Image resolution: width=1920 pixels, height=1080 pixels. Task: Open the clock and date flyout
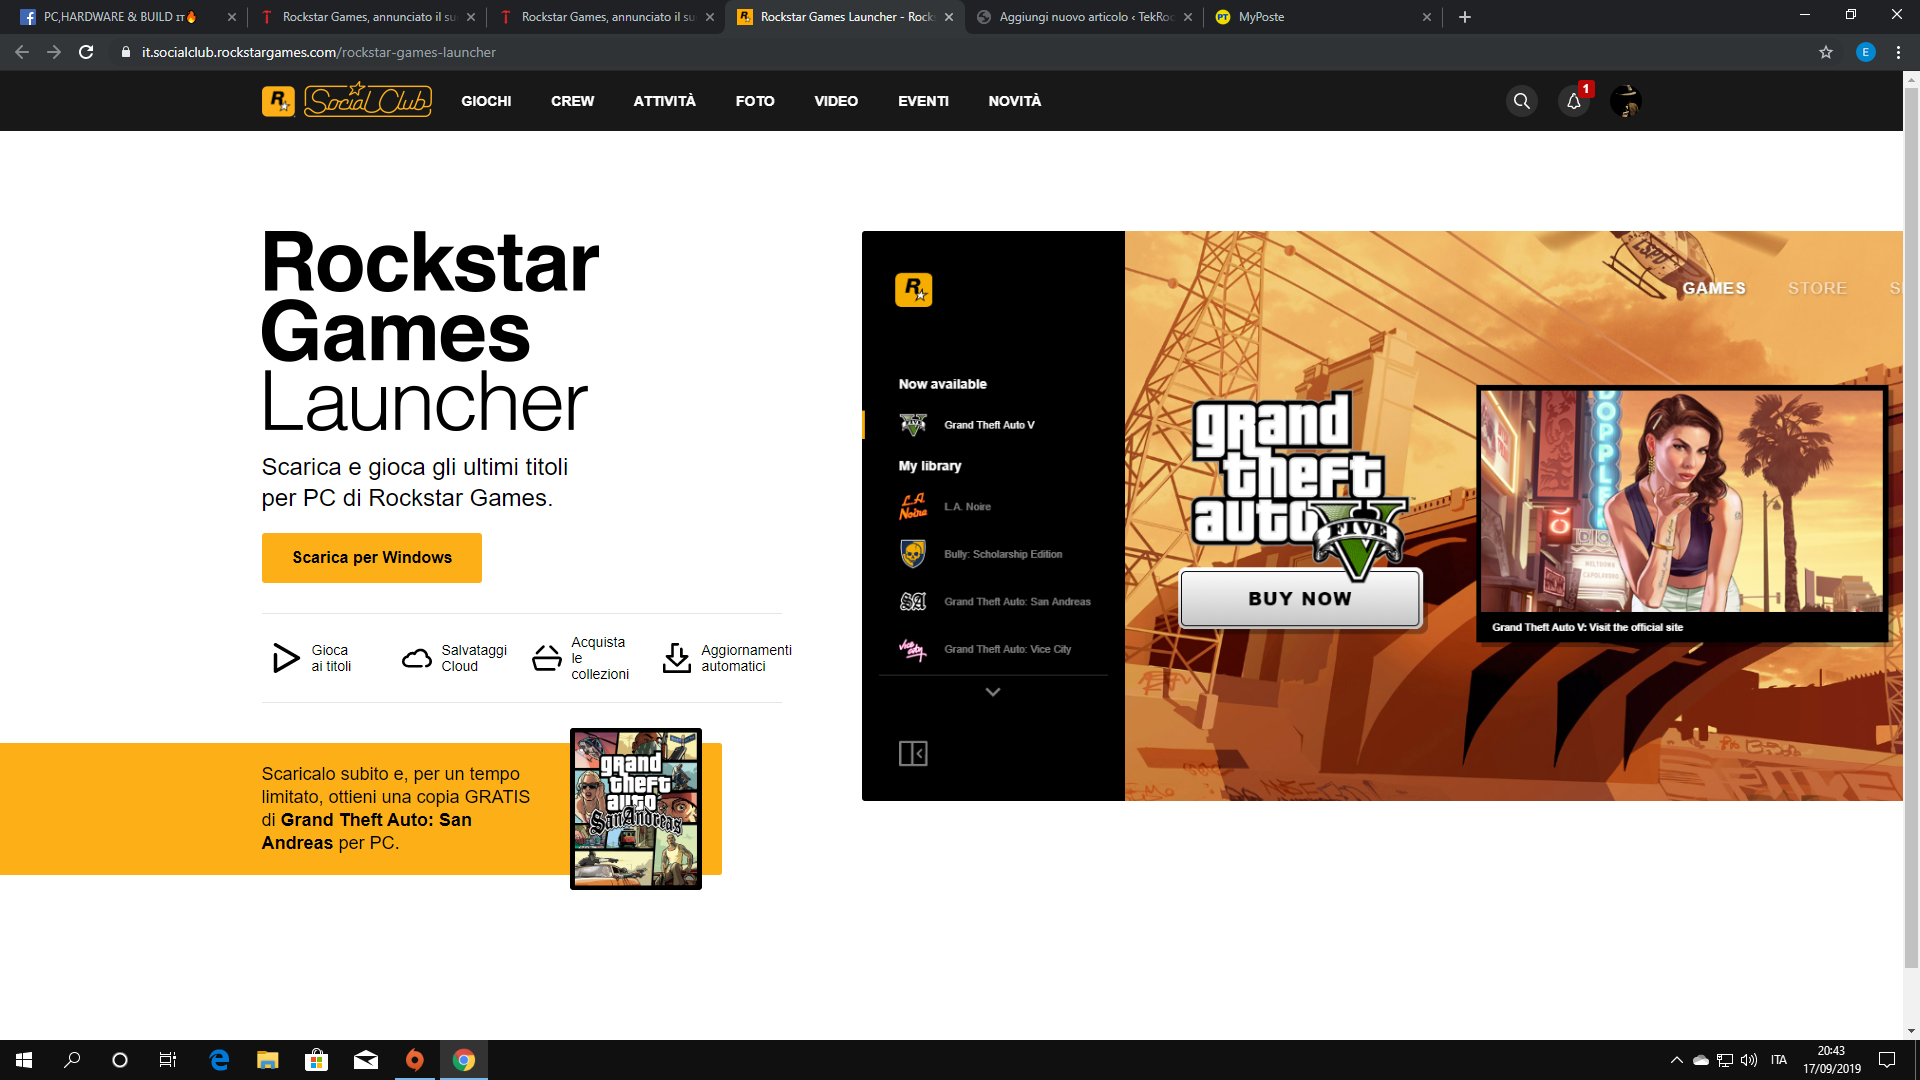(1832, 1060)
